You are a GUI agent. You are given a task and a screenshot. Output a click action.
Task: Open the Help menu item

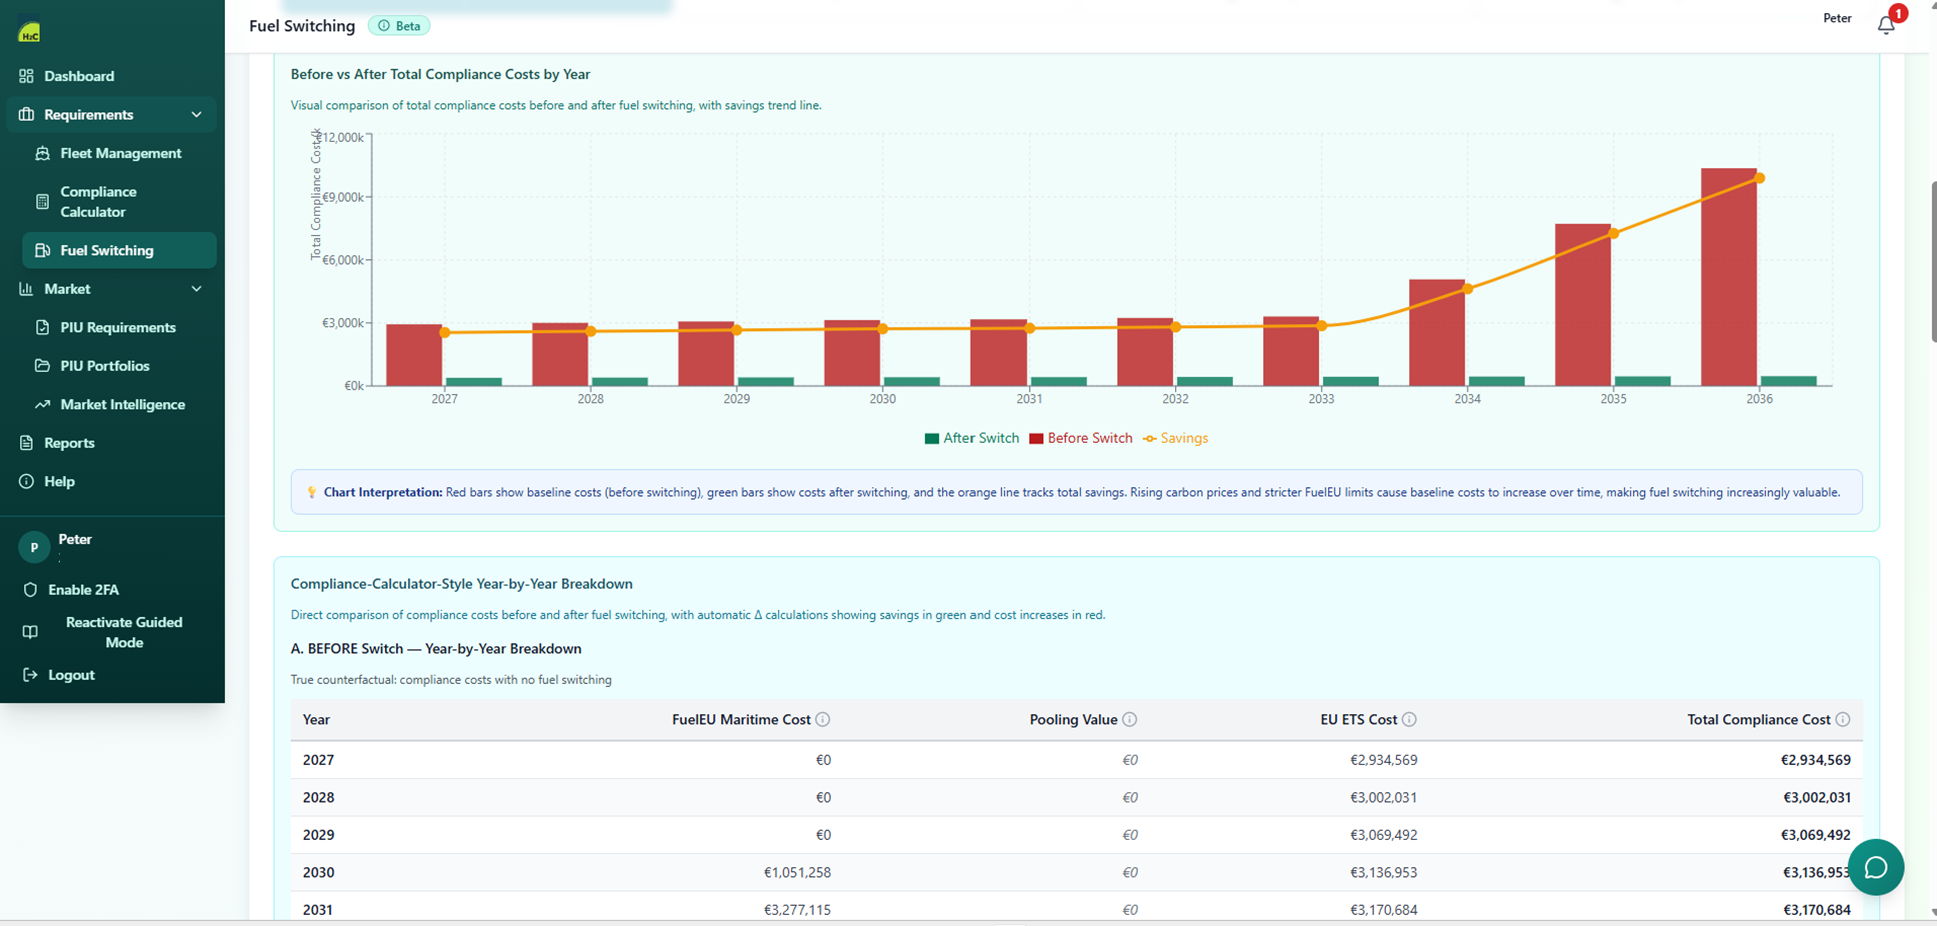click(x=58, y=481)
